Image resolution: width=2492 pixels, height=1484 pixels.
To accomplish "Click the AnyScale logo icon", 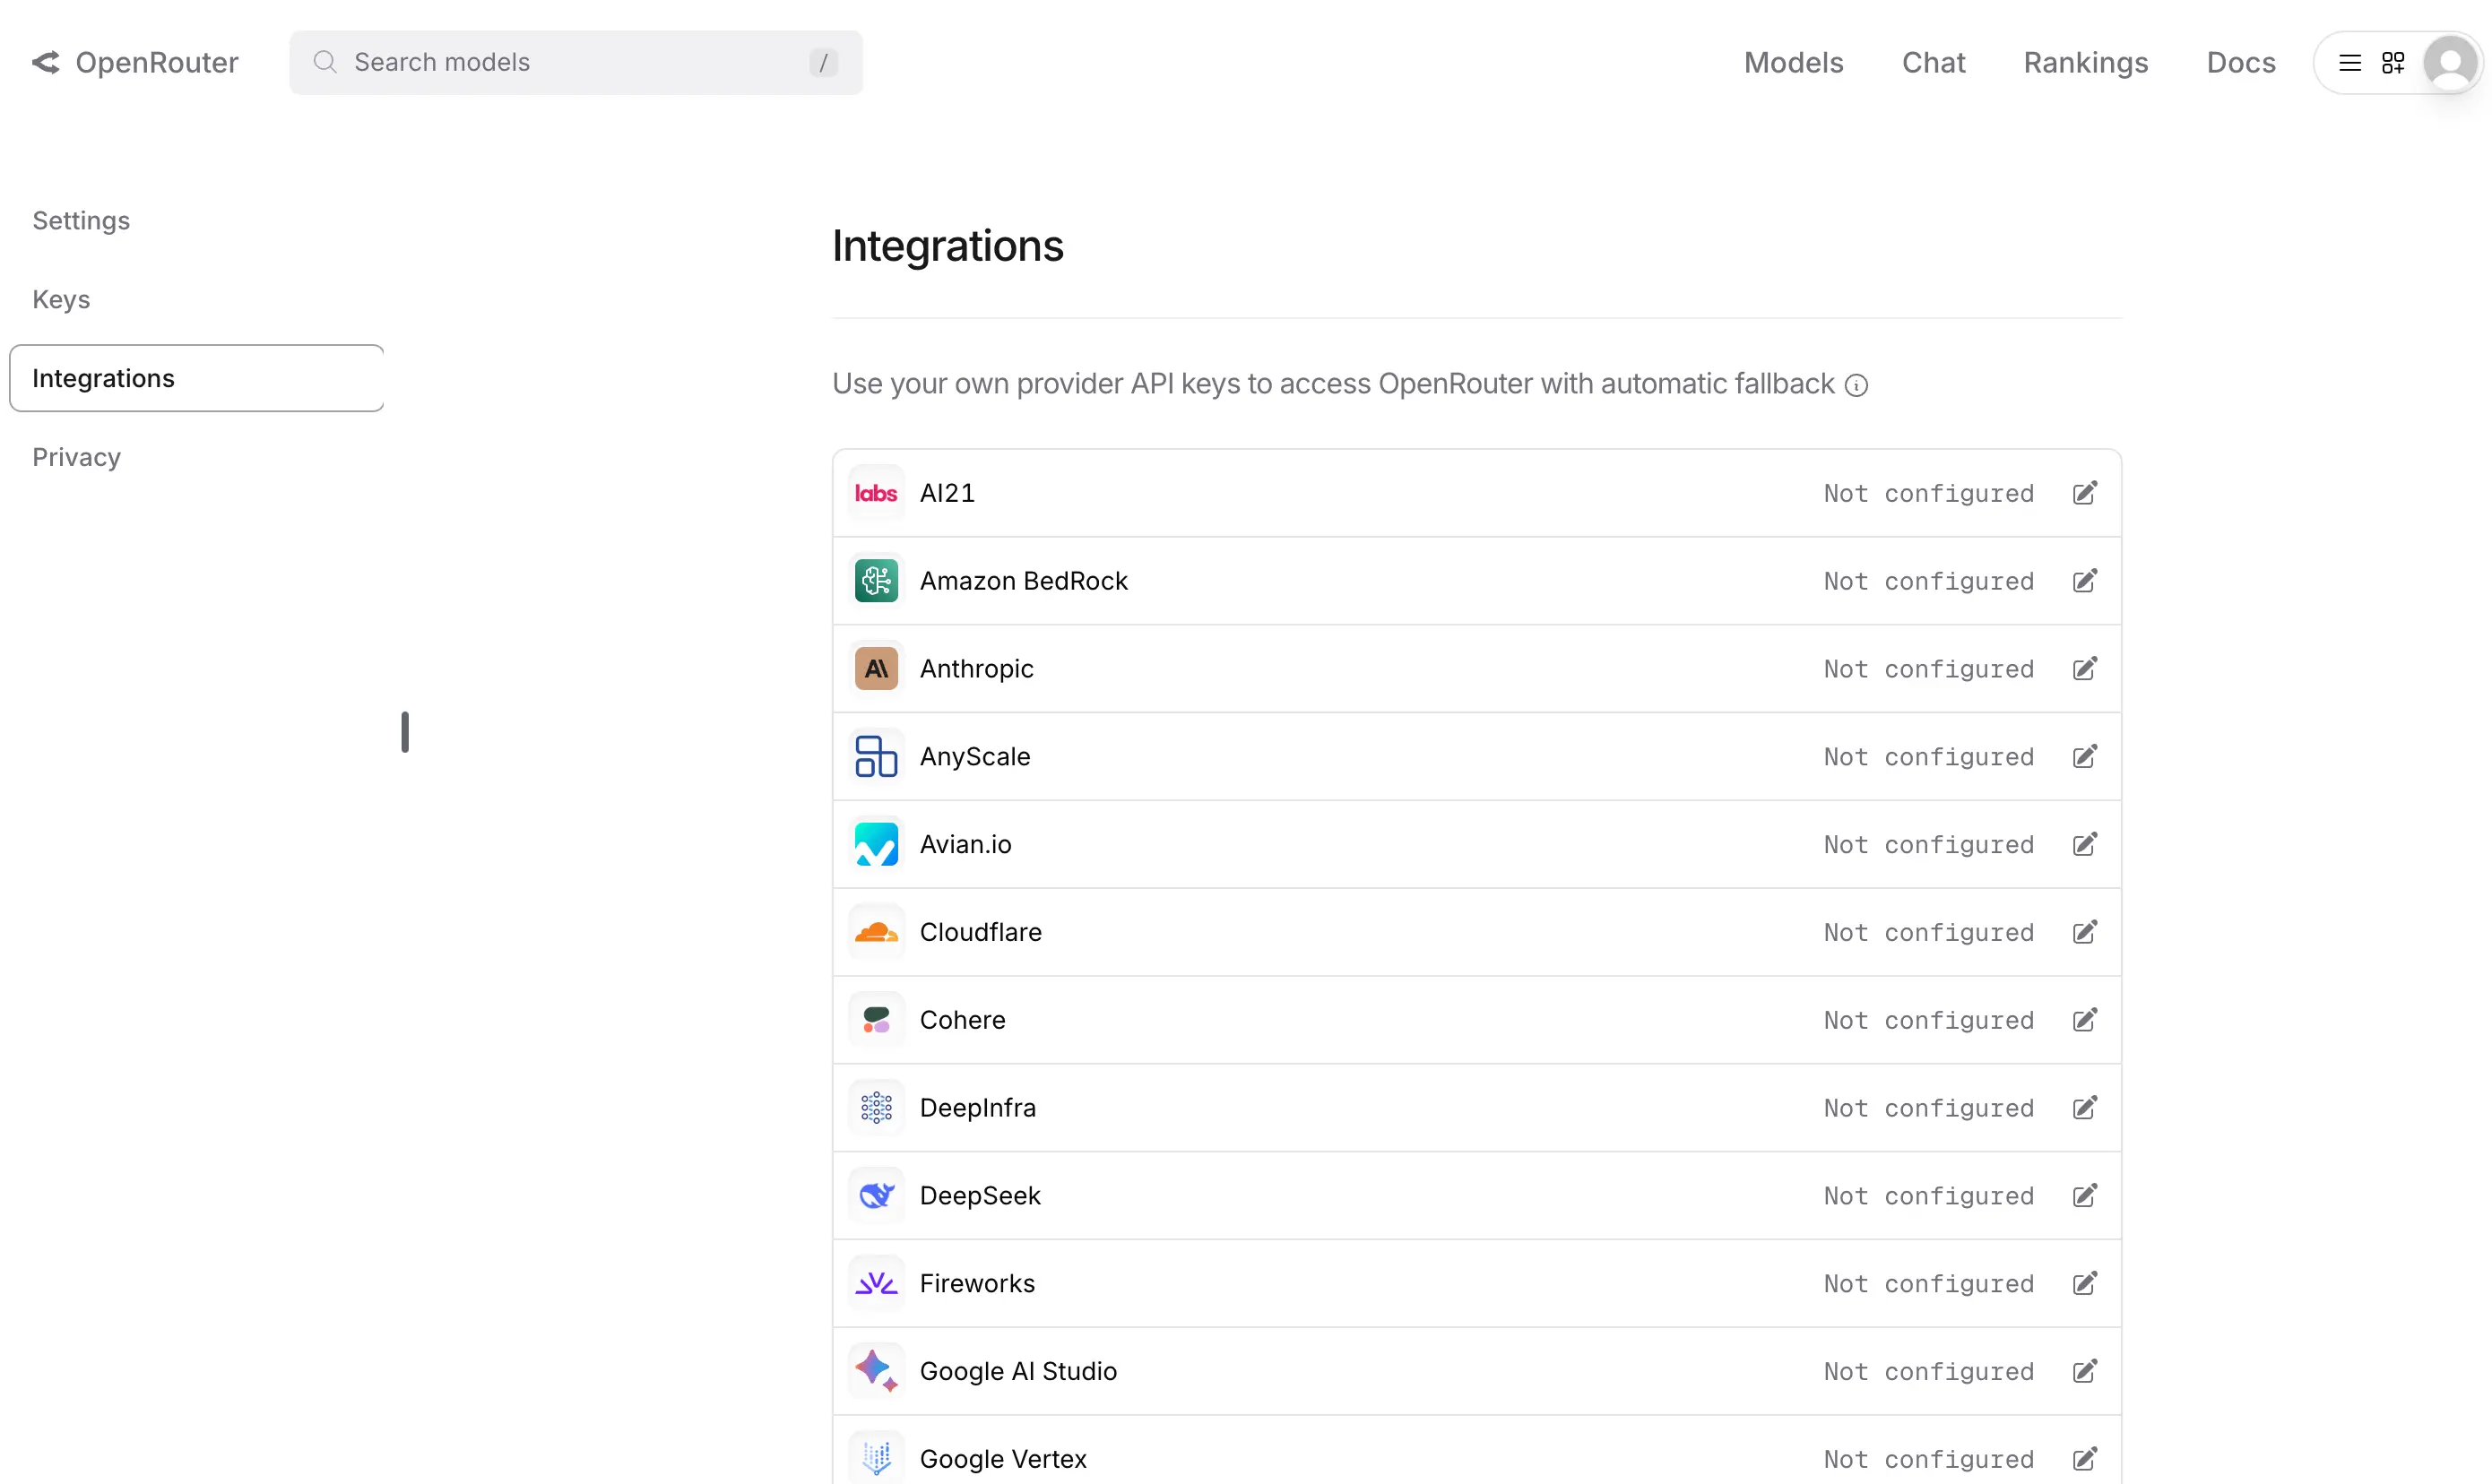I will pos(876,757).
